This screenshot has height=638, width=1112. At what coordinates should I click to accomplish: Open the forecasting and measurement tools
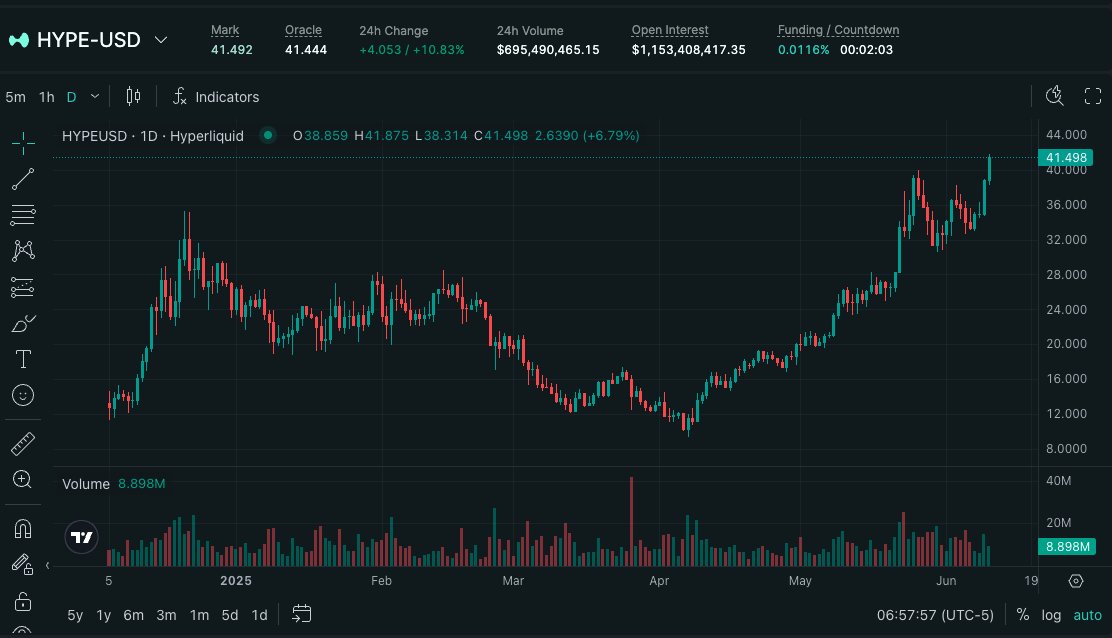coord(23,287)
